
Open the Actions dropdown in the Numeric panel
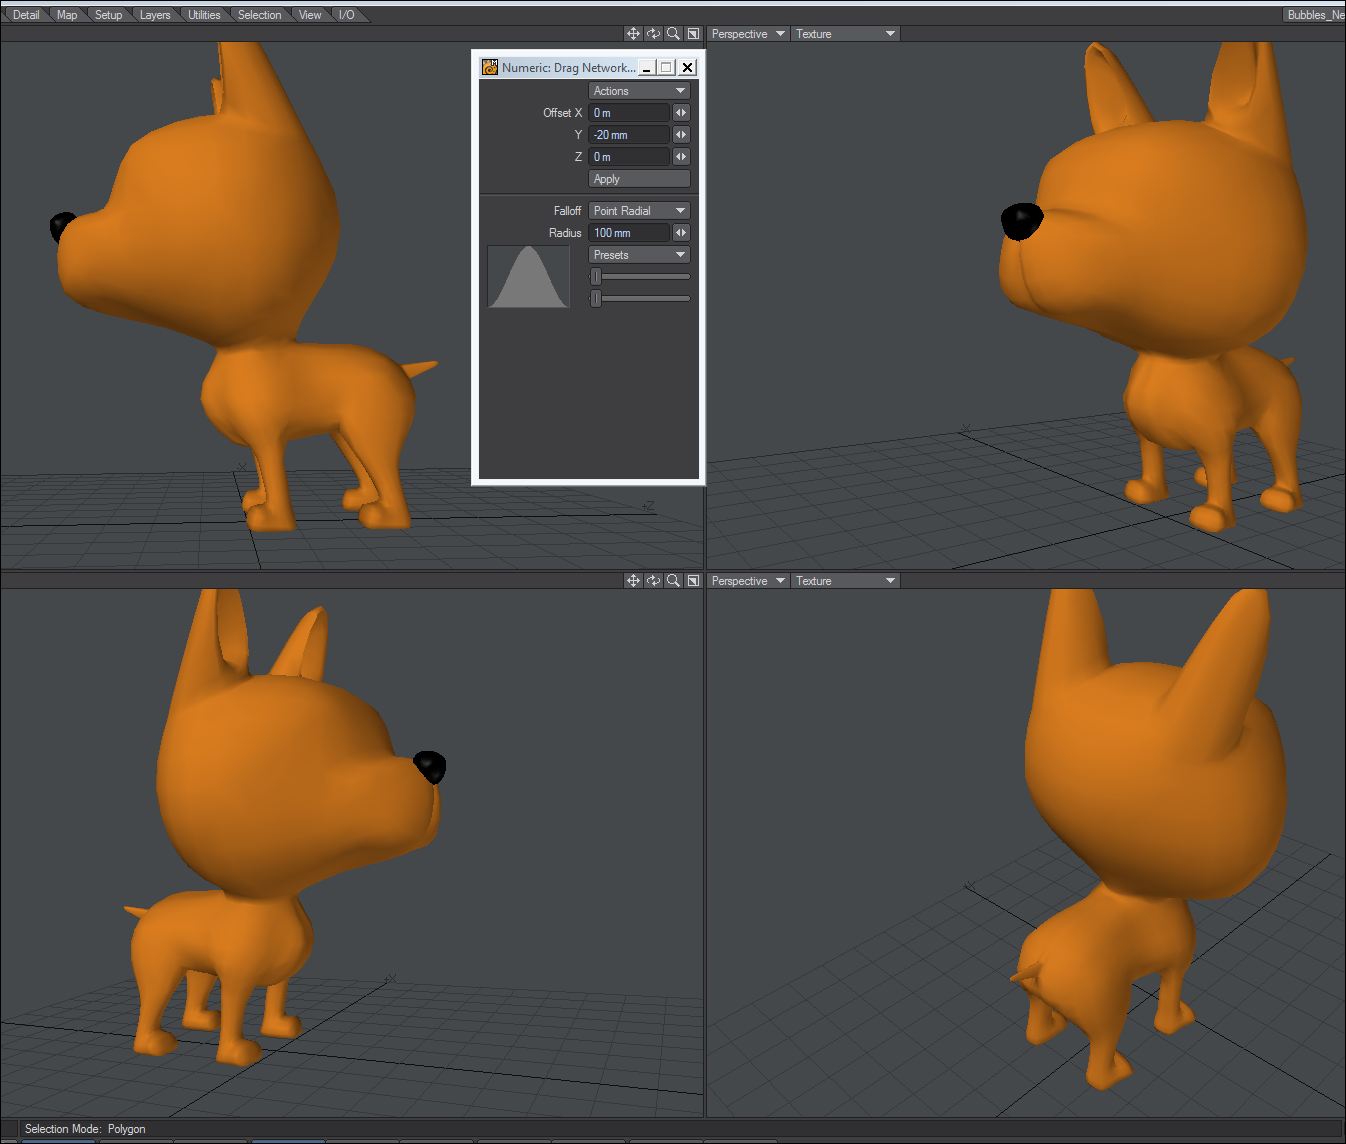(x=639, y=91)
